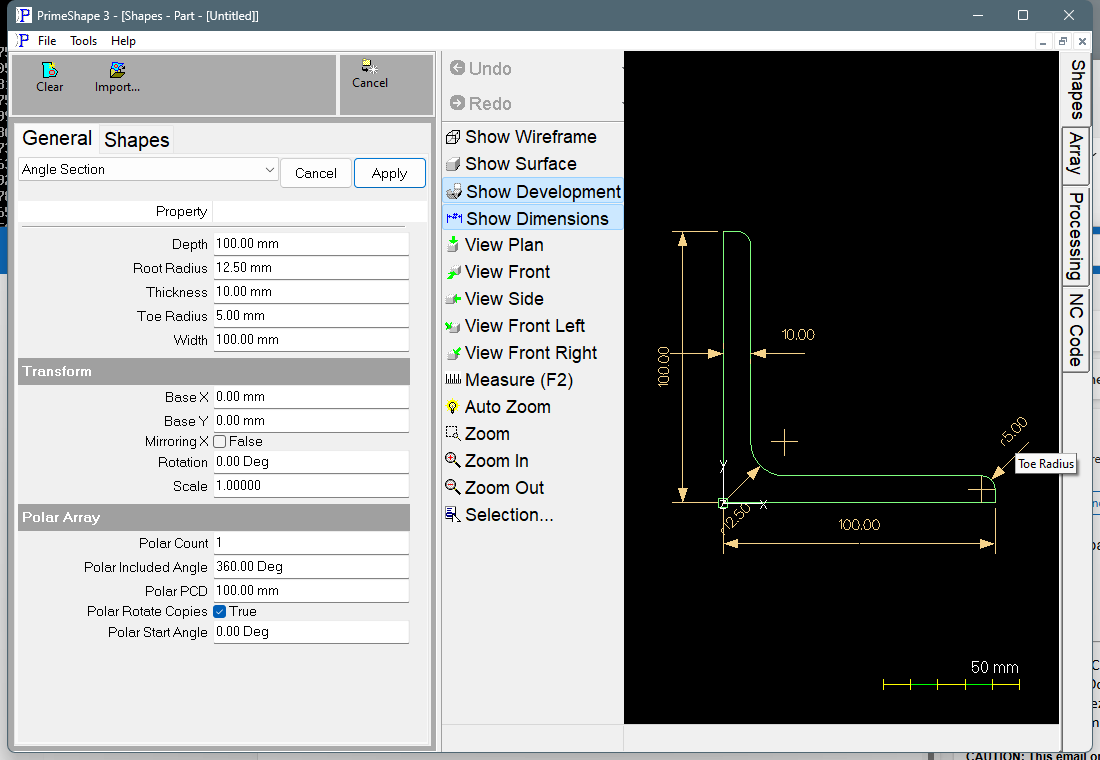Click the horizontal 100.00 width dimension label

click(859, 525)
